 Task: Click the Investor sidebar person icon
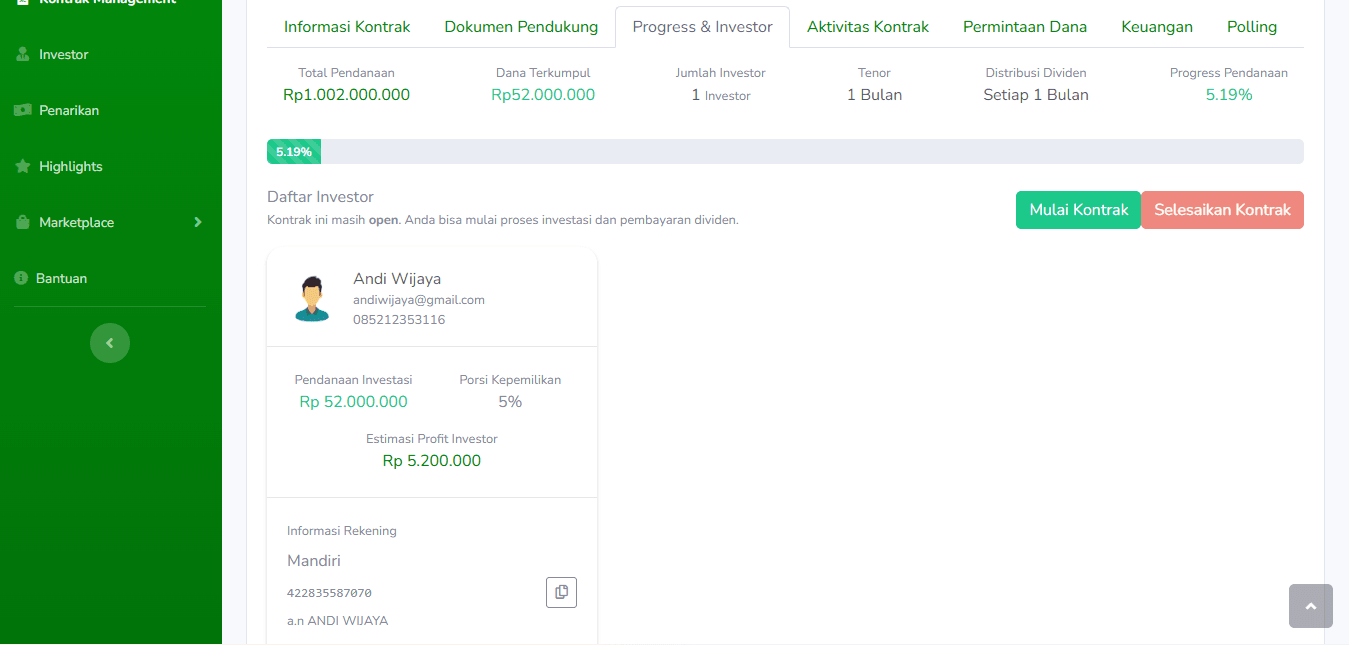click(23, 55)
